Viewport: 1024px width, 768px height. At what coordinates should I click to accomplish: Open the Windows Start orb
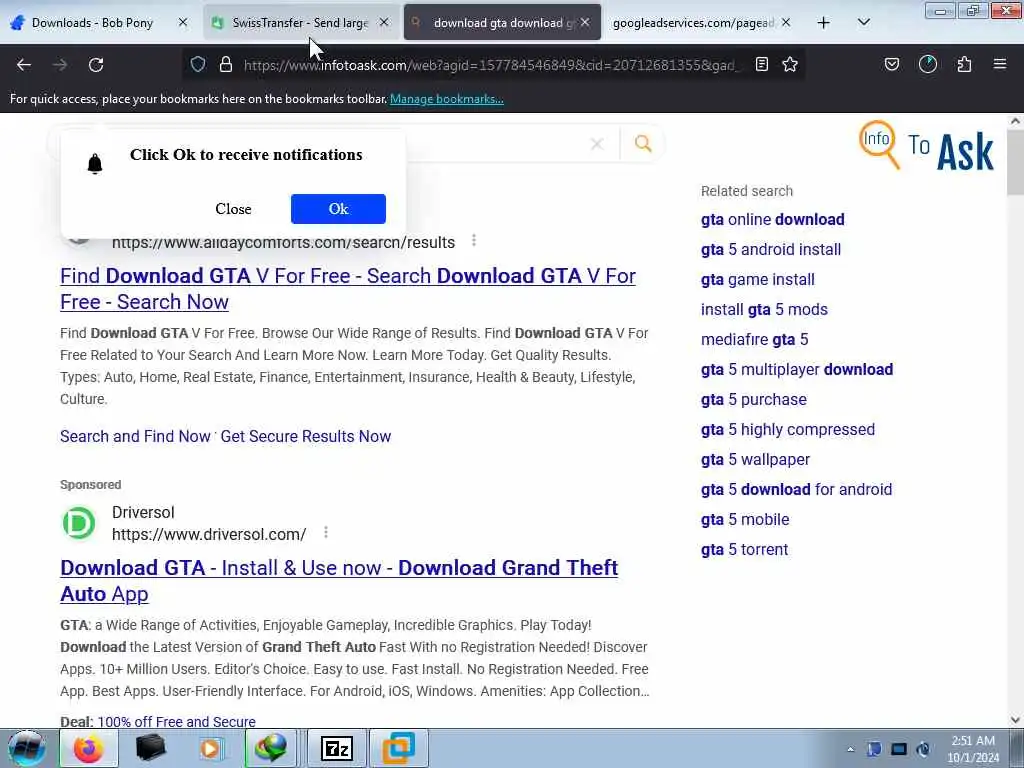[26, 748]
